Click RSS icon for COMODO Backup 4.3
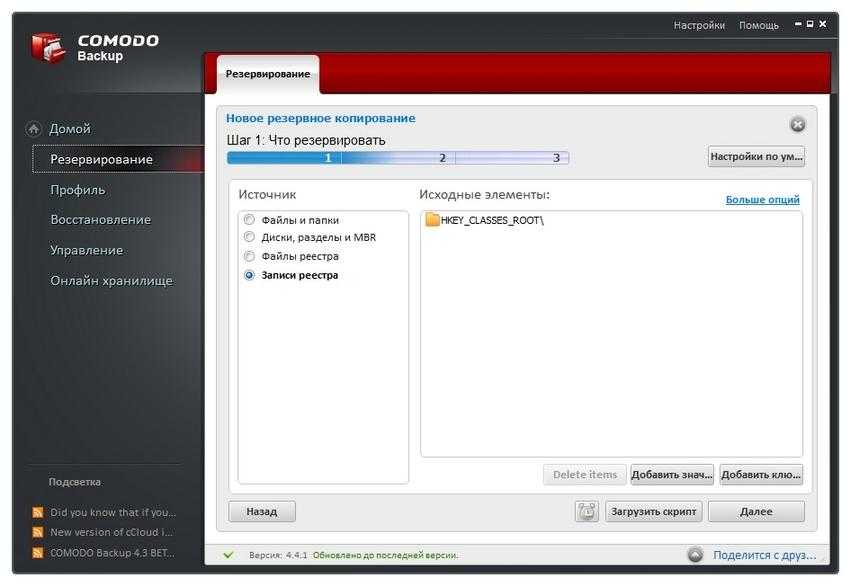The image size is (851, 587). [x=38, y=552]
